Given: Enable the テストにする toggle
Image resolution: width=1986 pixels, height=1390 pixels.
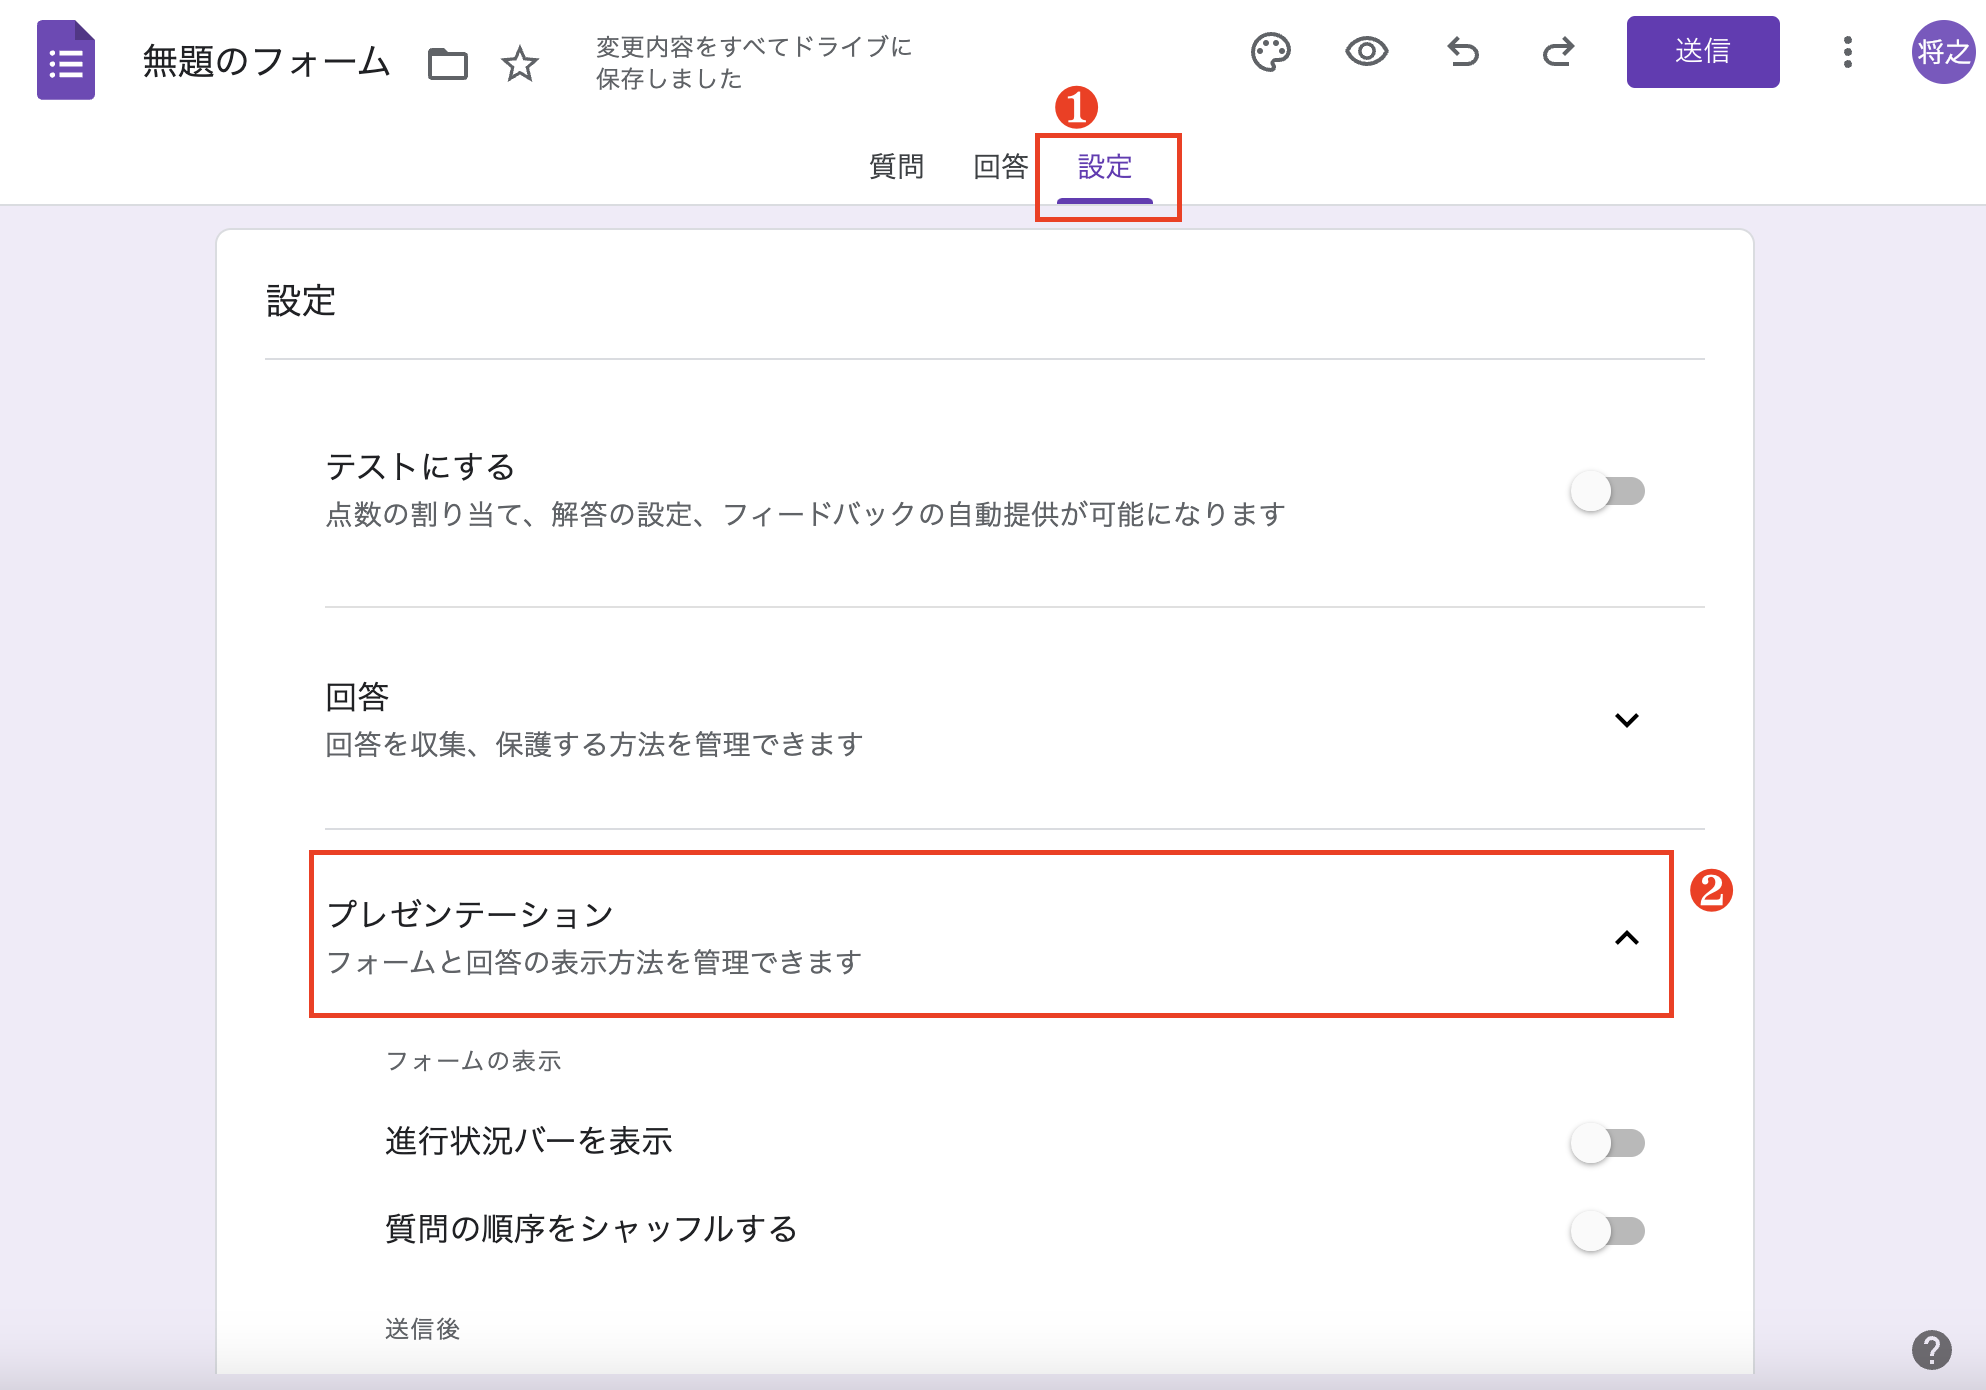Looking at the screenshot, I should coord(1606,491).
